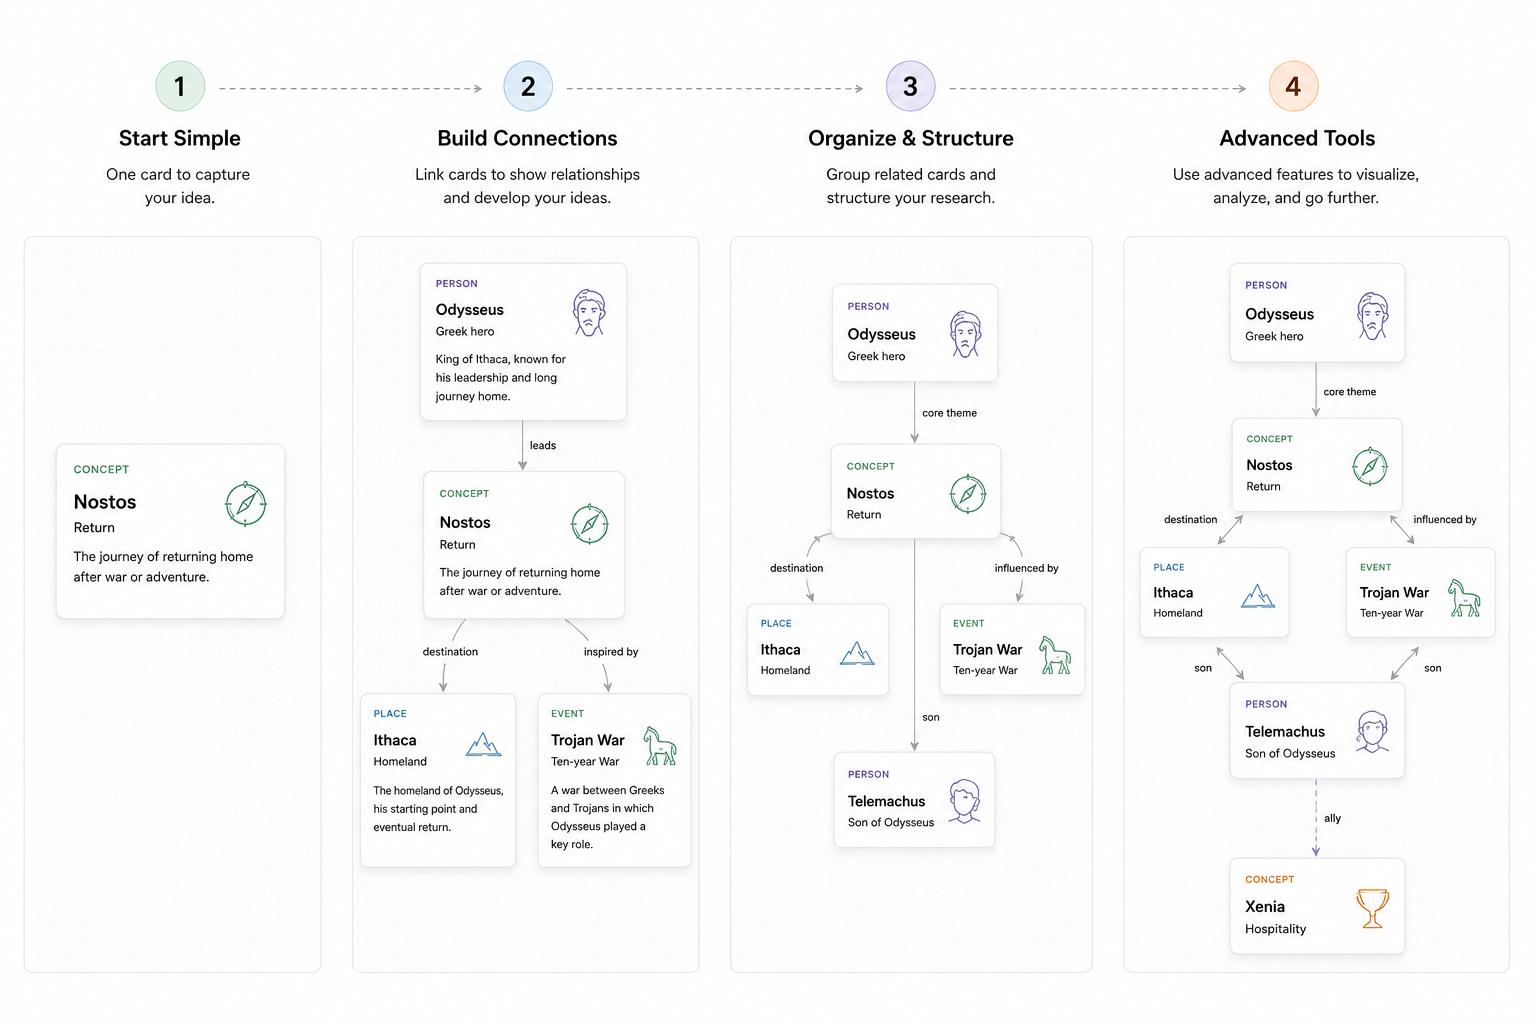Click the 'inspired by' connection label

coord(611,652)
